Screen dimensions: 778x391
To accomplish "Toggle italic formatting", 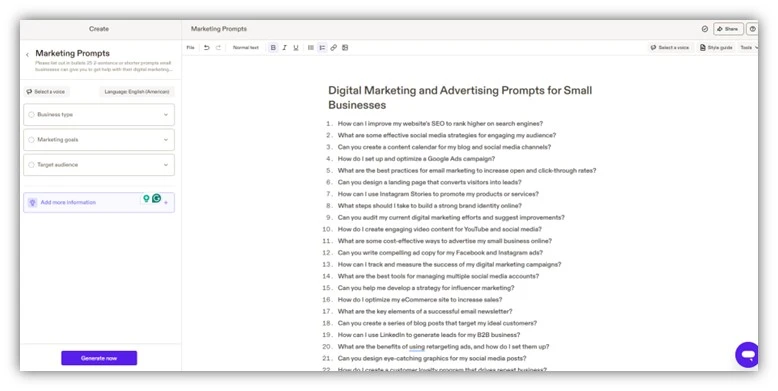I will (284, 48).
